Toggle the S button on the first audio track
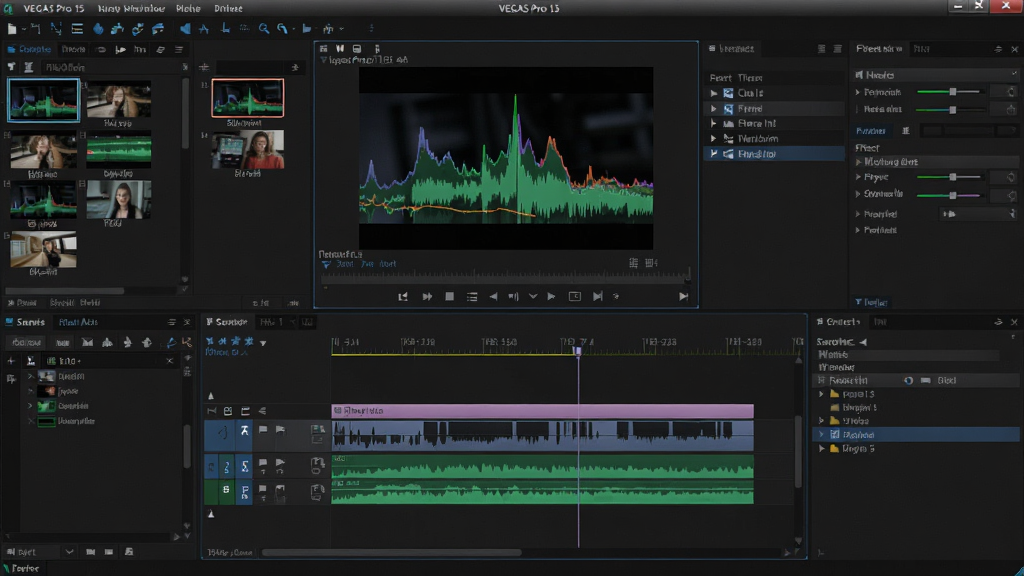The image size is (1024, 576). [x=244, y=466]
